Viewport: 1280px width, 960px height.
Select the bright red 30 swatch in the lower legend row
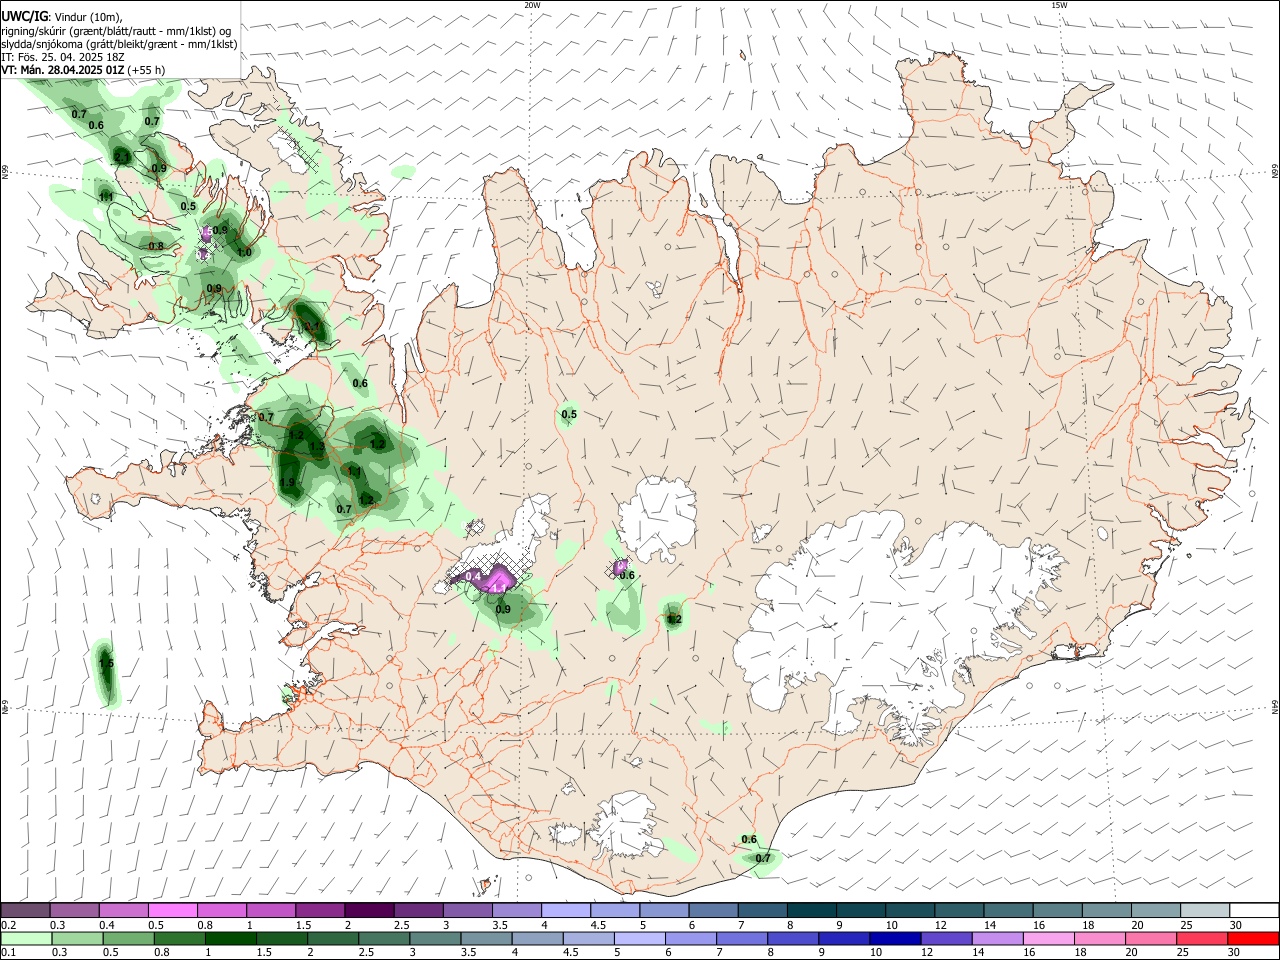[x=1253, y=938]
